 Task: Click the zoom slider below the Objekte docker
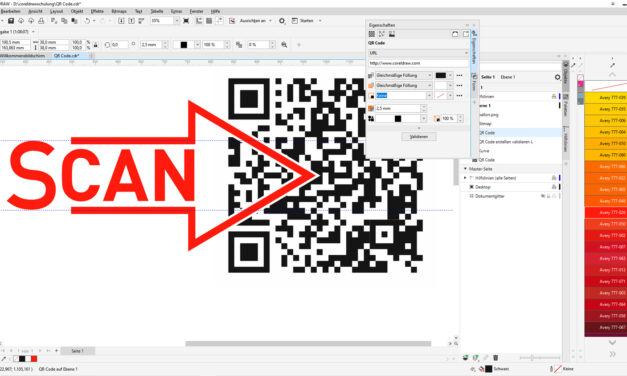point(540,358)
